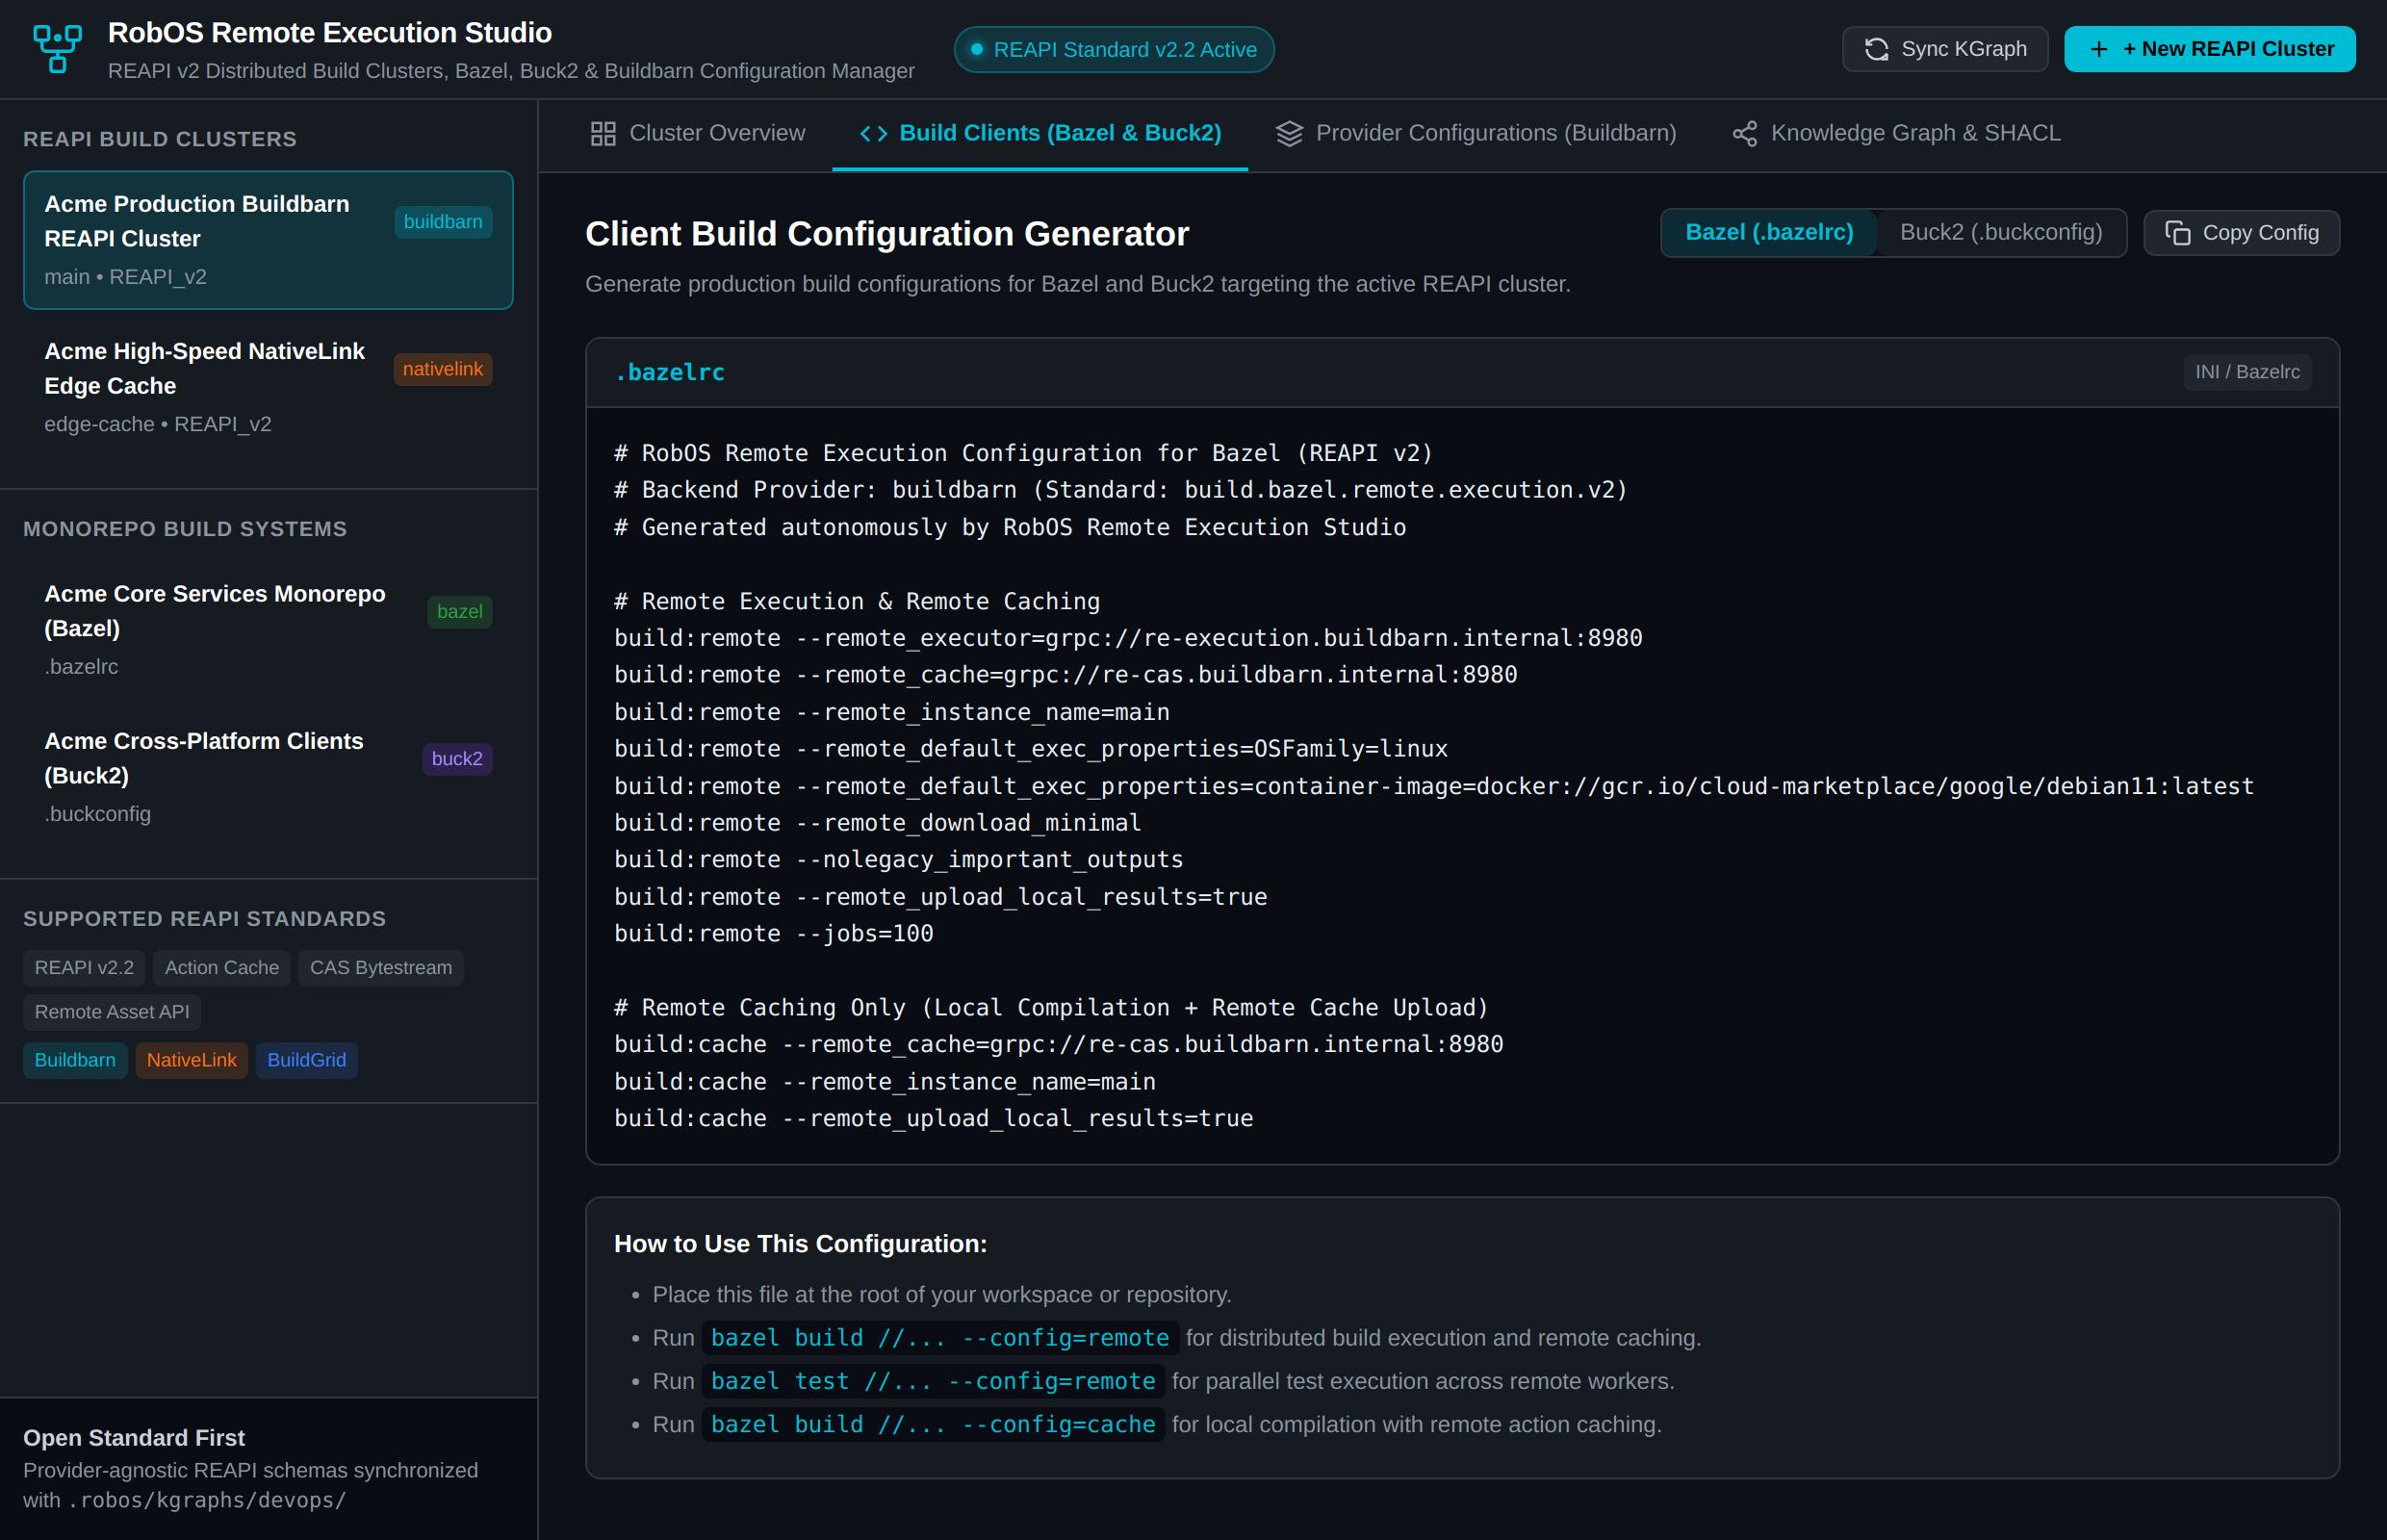The image size is (2387, 1540).
Task: Click the 'Remote Caching Only' comment line
Action: click(x=1051, y=1007)
